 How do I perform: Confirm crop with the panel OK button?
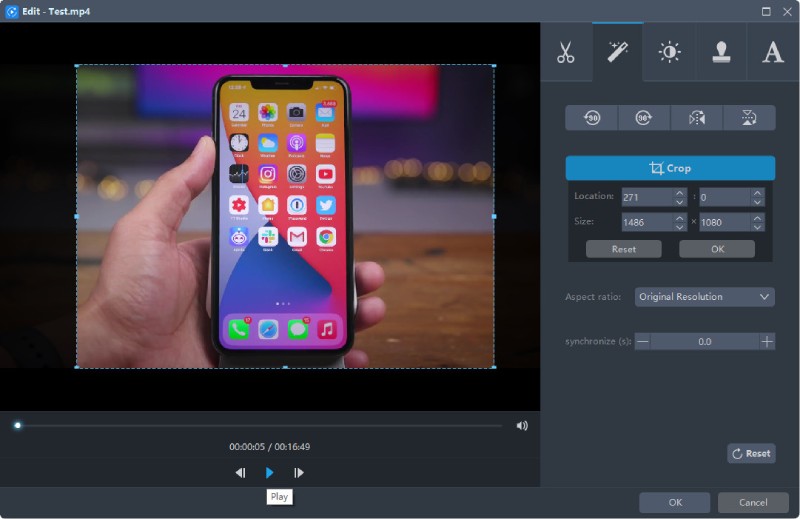(x=717, y=249)
